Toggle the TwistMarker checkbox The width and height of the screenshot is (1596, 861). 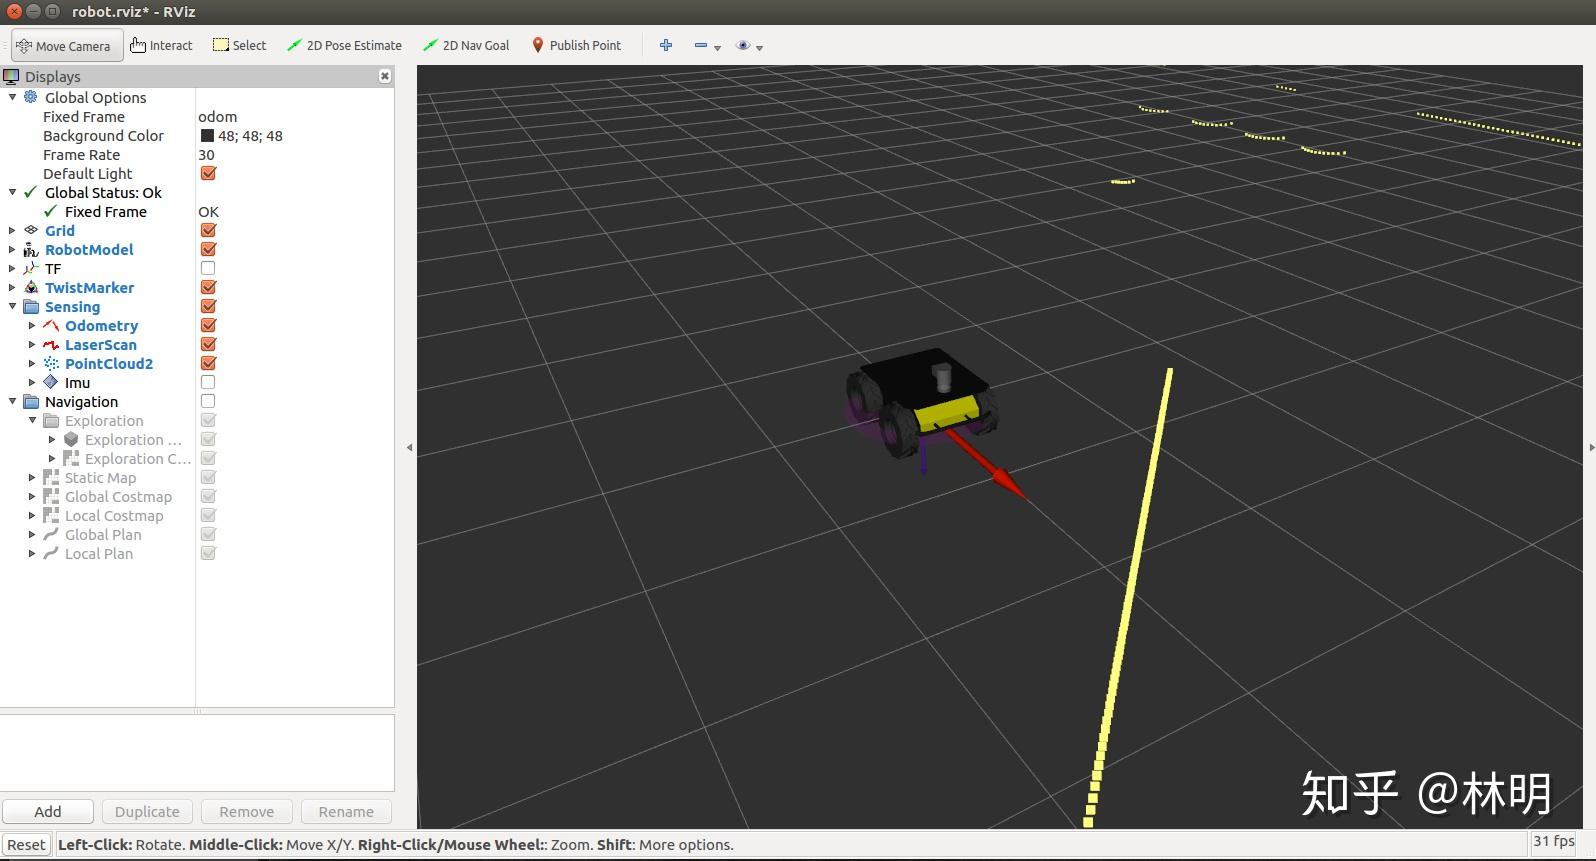[208, 287]
